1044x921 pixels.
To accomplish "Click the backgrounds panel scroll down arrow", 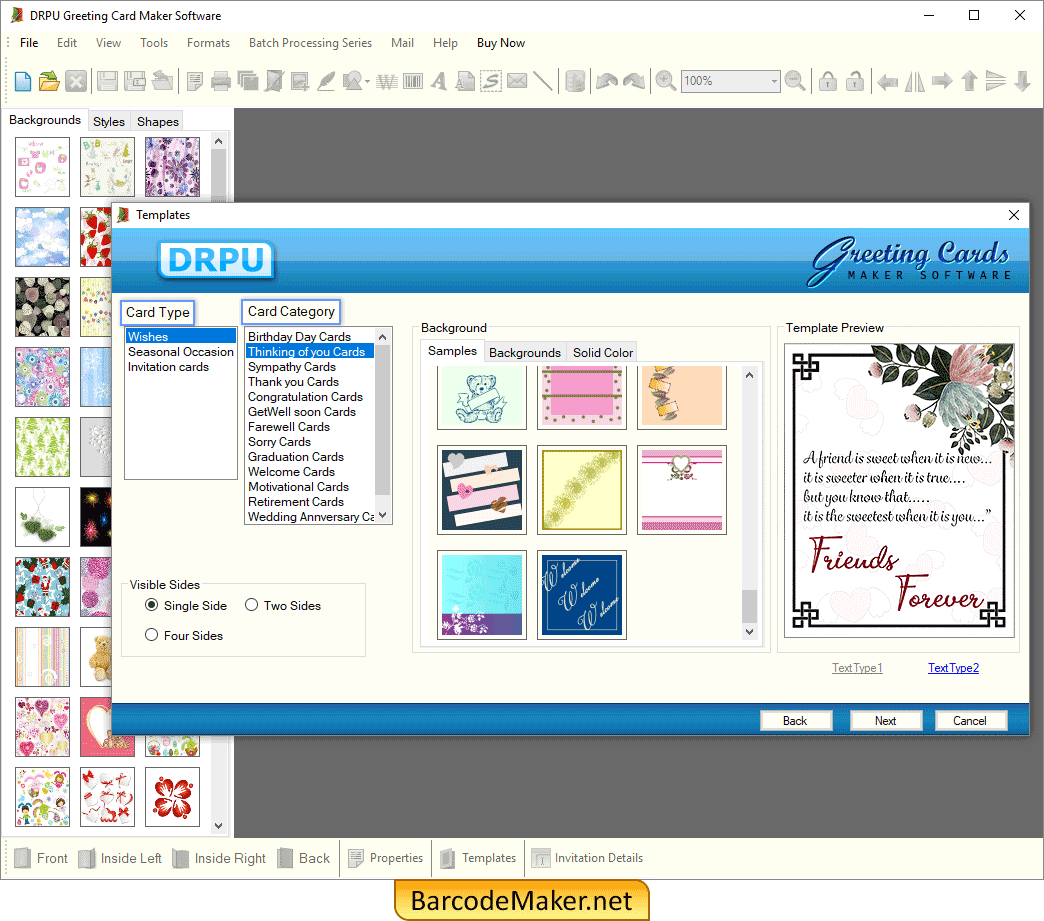I will [218, 825].
